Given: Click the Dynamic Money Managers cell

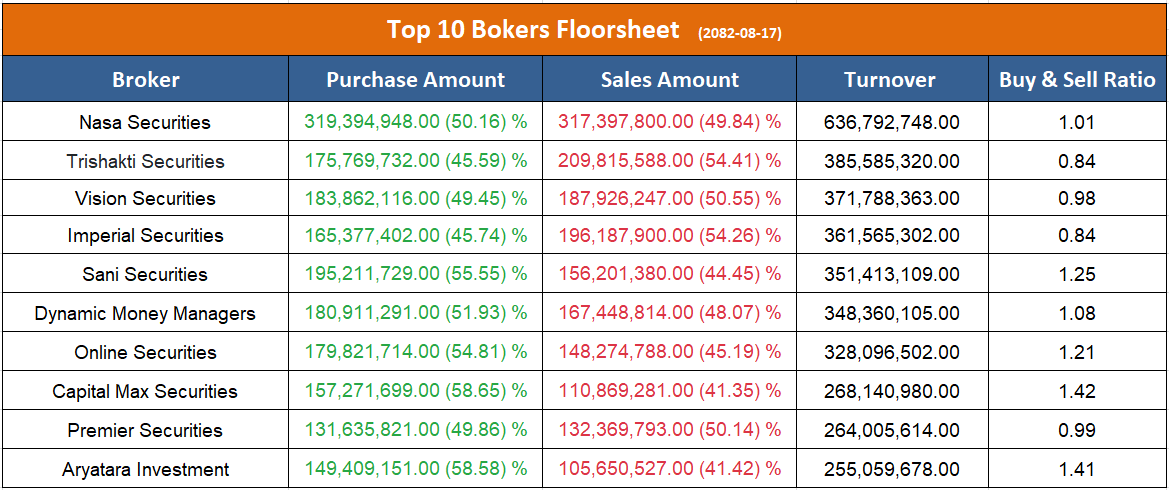Looking at the screenshot, I should pyautogui.click(x=145, y=313).
